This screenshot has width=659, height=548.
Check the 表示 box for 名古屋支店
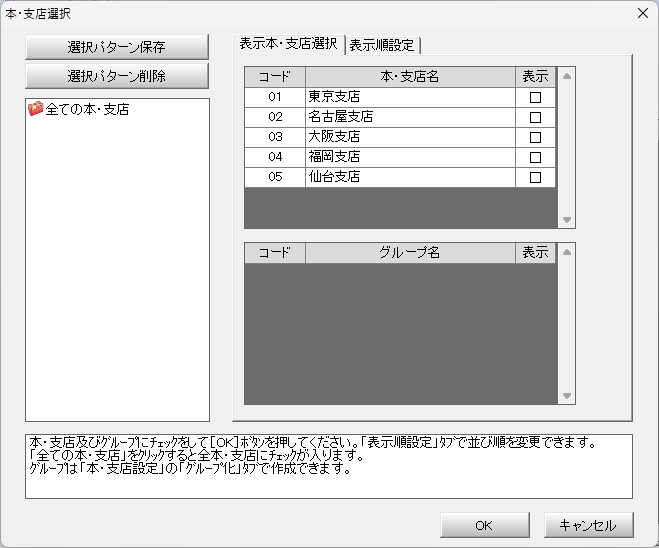535,117
